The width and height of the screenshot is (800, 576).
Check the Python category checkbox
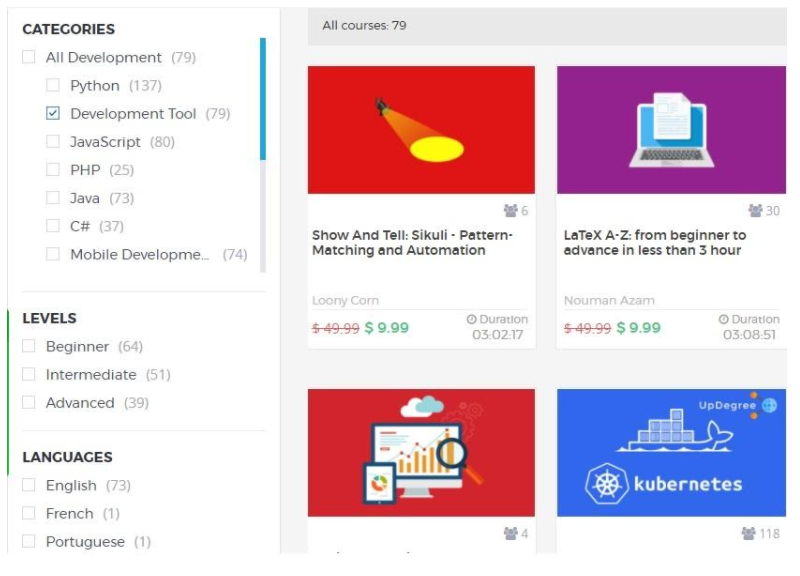click(53, 86)
